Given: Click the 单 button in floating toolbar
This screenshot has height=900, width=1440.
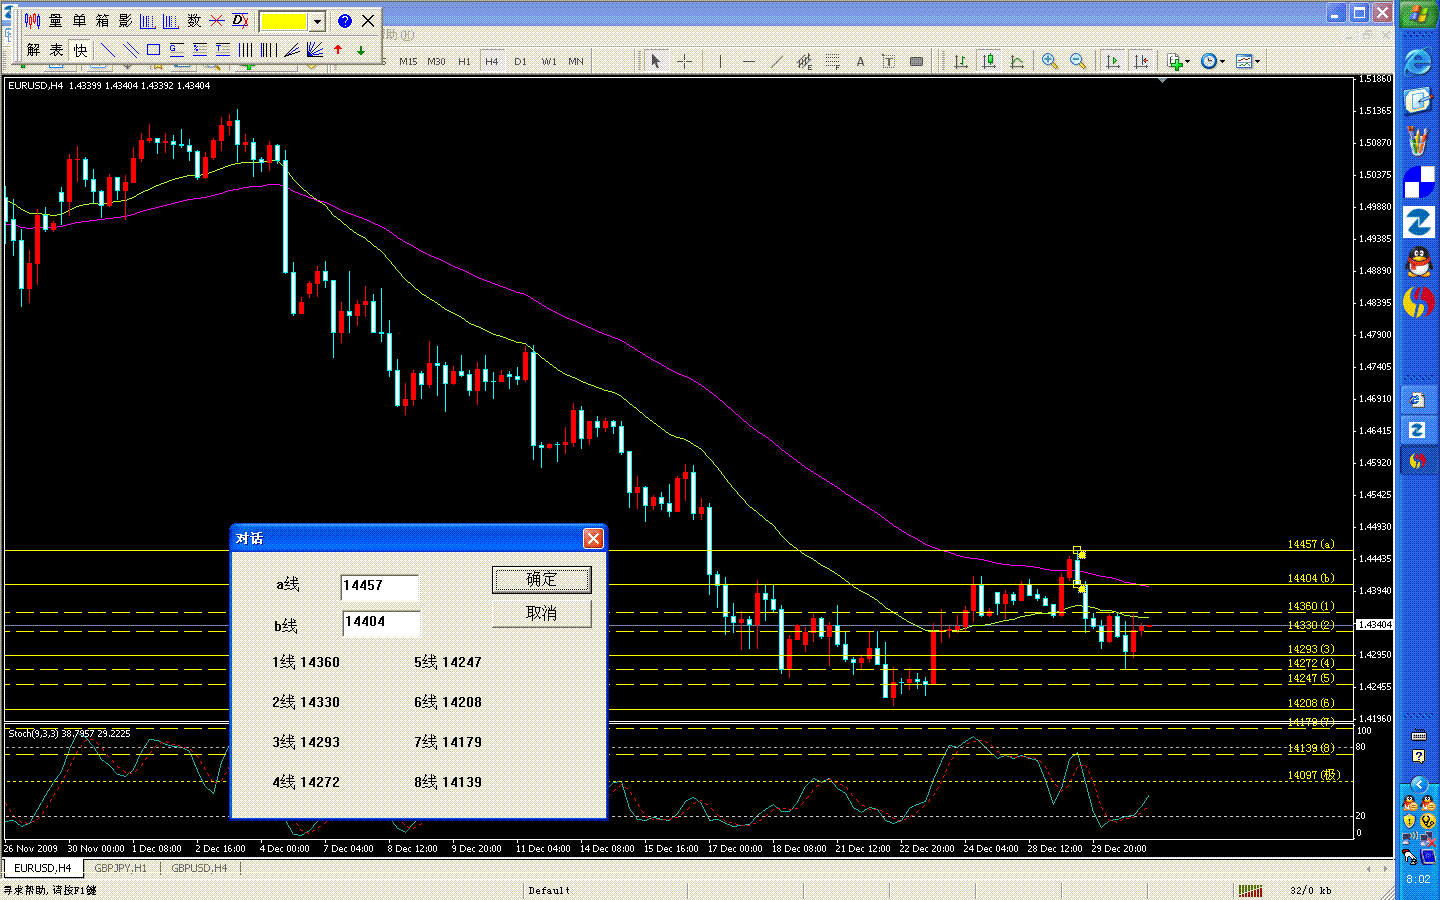Looking at the screenshot, I should (79, 20).
